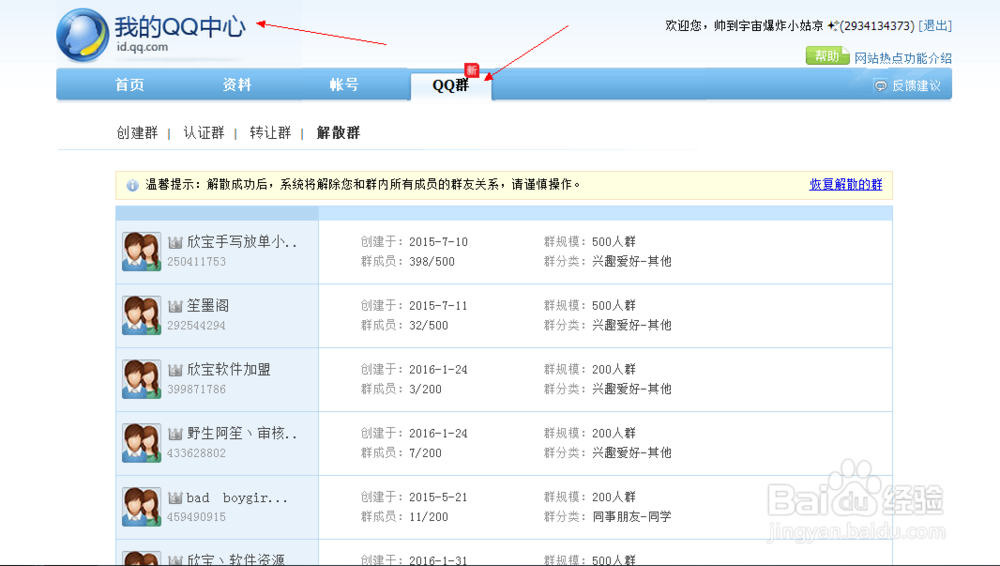Click the creation date 2015-7-10
Image resolution: width=1000 pixels, height=566 pixels.
point(438,242)
